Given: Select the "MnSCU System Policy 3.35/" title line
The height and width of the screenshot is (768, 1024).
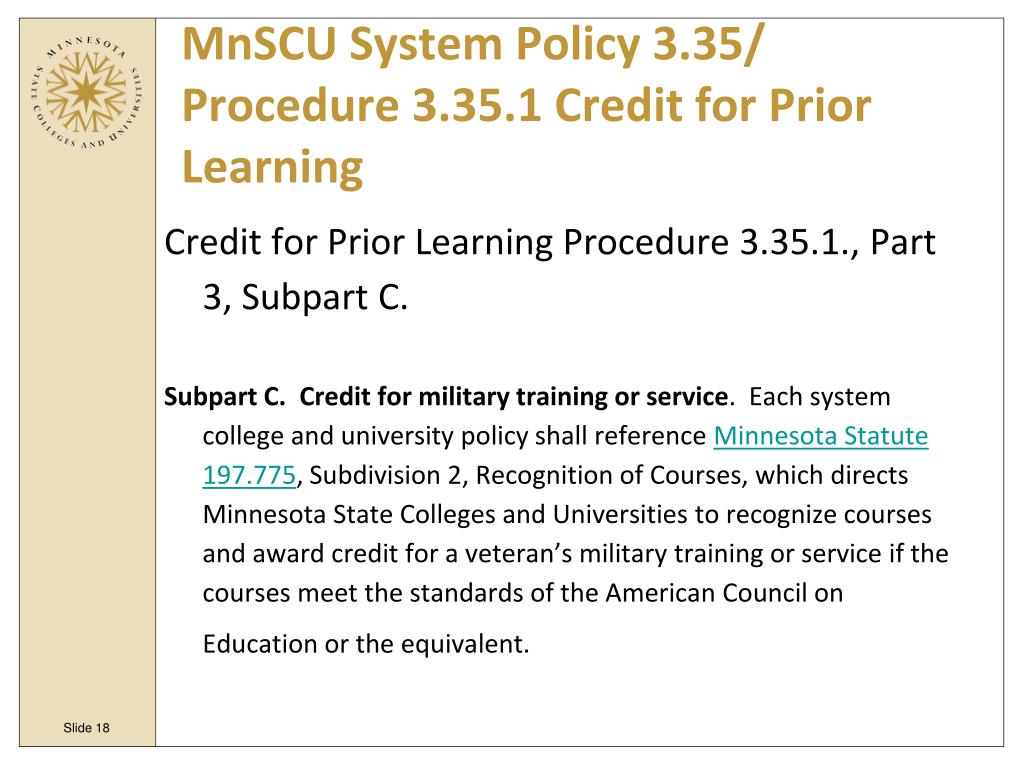Looking at the screenshot, I should pyautogui.click(x=472, y=44).
